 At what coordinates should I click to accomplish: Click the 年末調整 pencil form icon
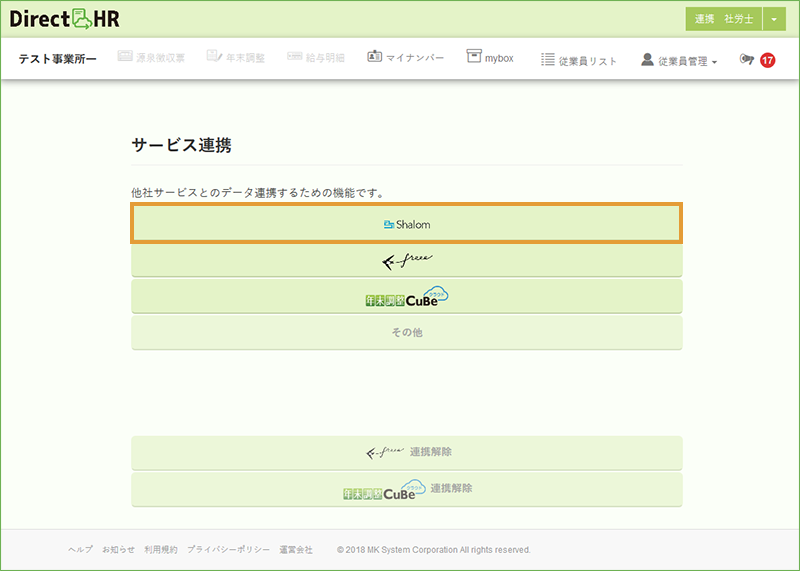tap(214, 56)
